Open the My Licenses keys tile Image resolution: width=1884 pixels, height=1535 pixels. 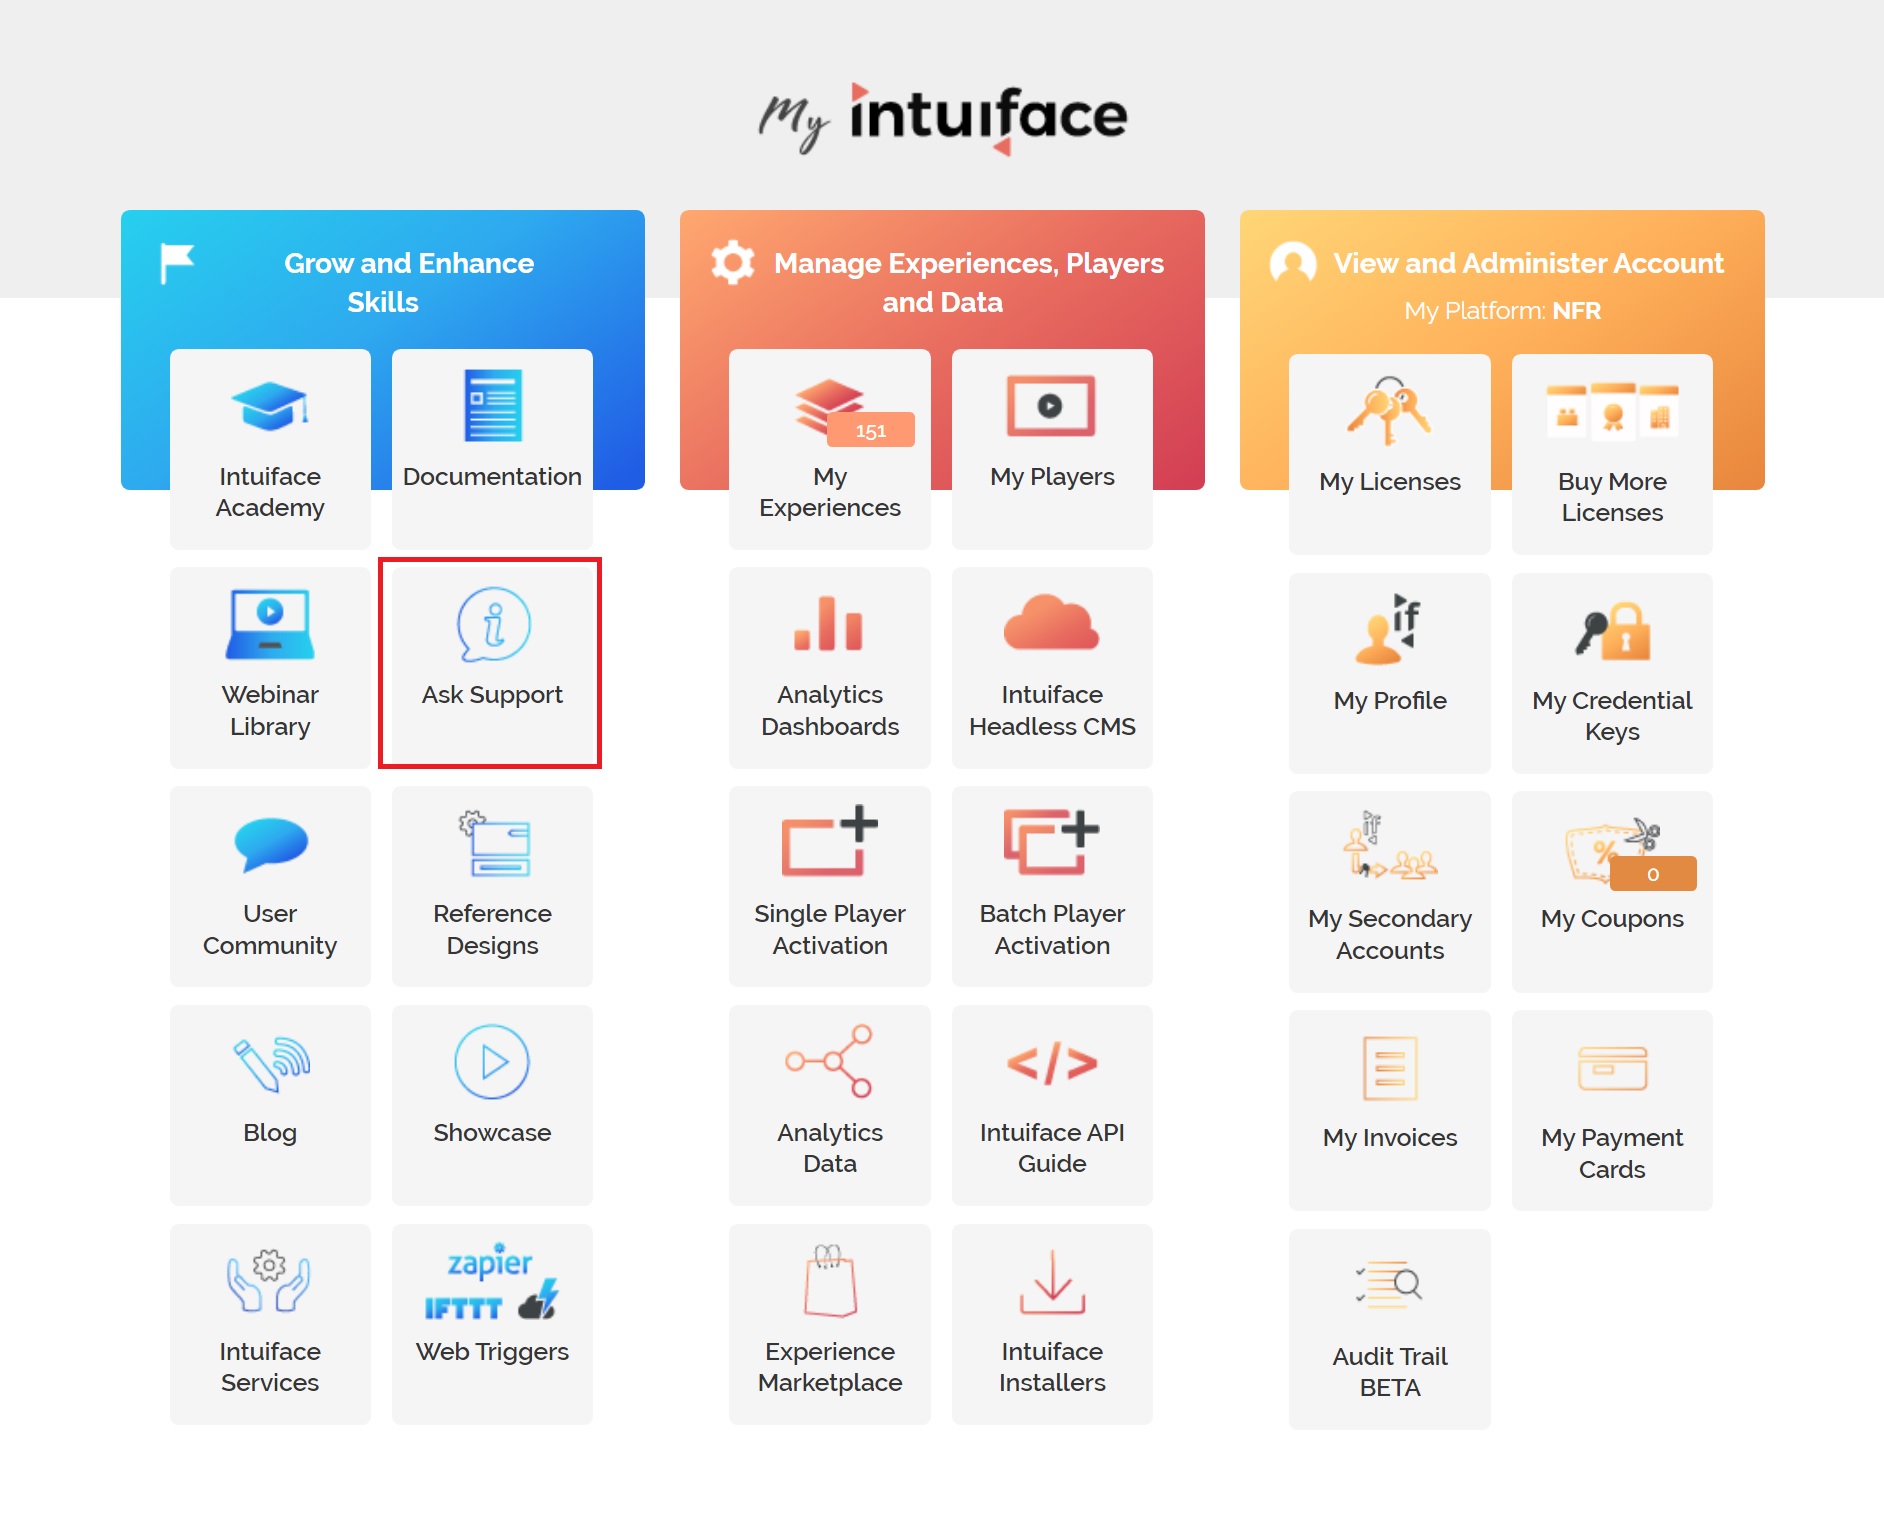(1390, 453)
